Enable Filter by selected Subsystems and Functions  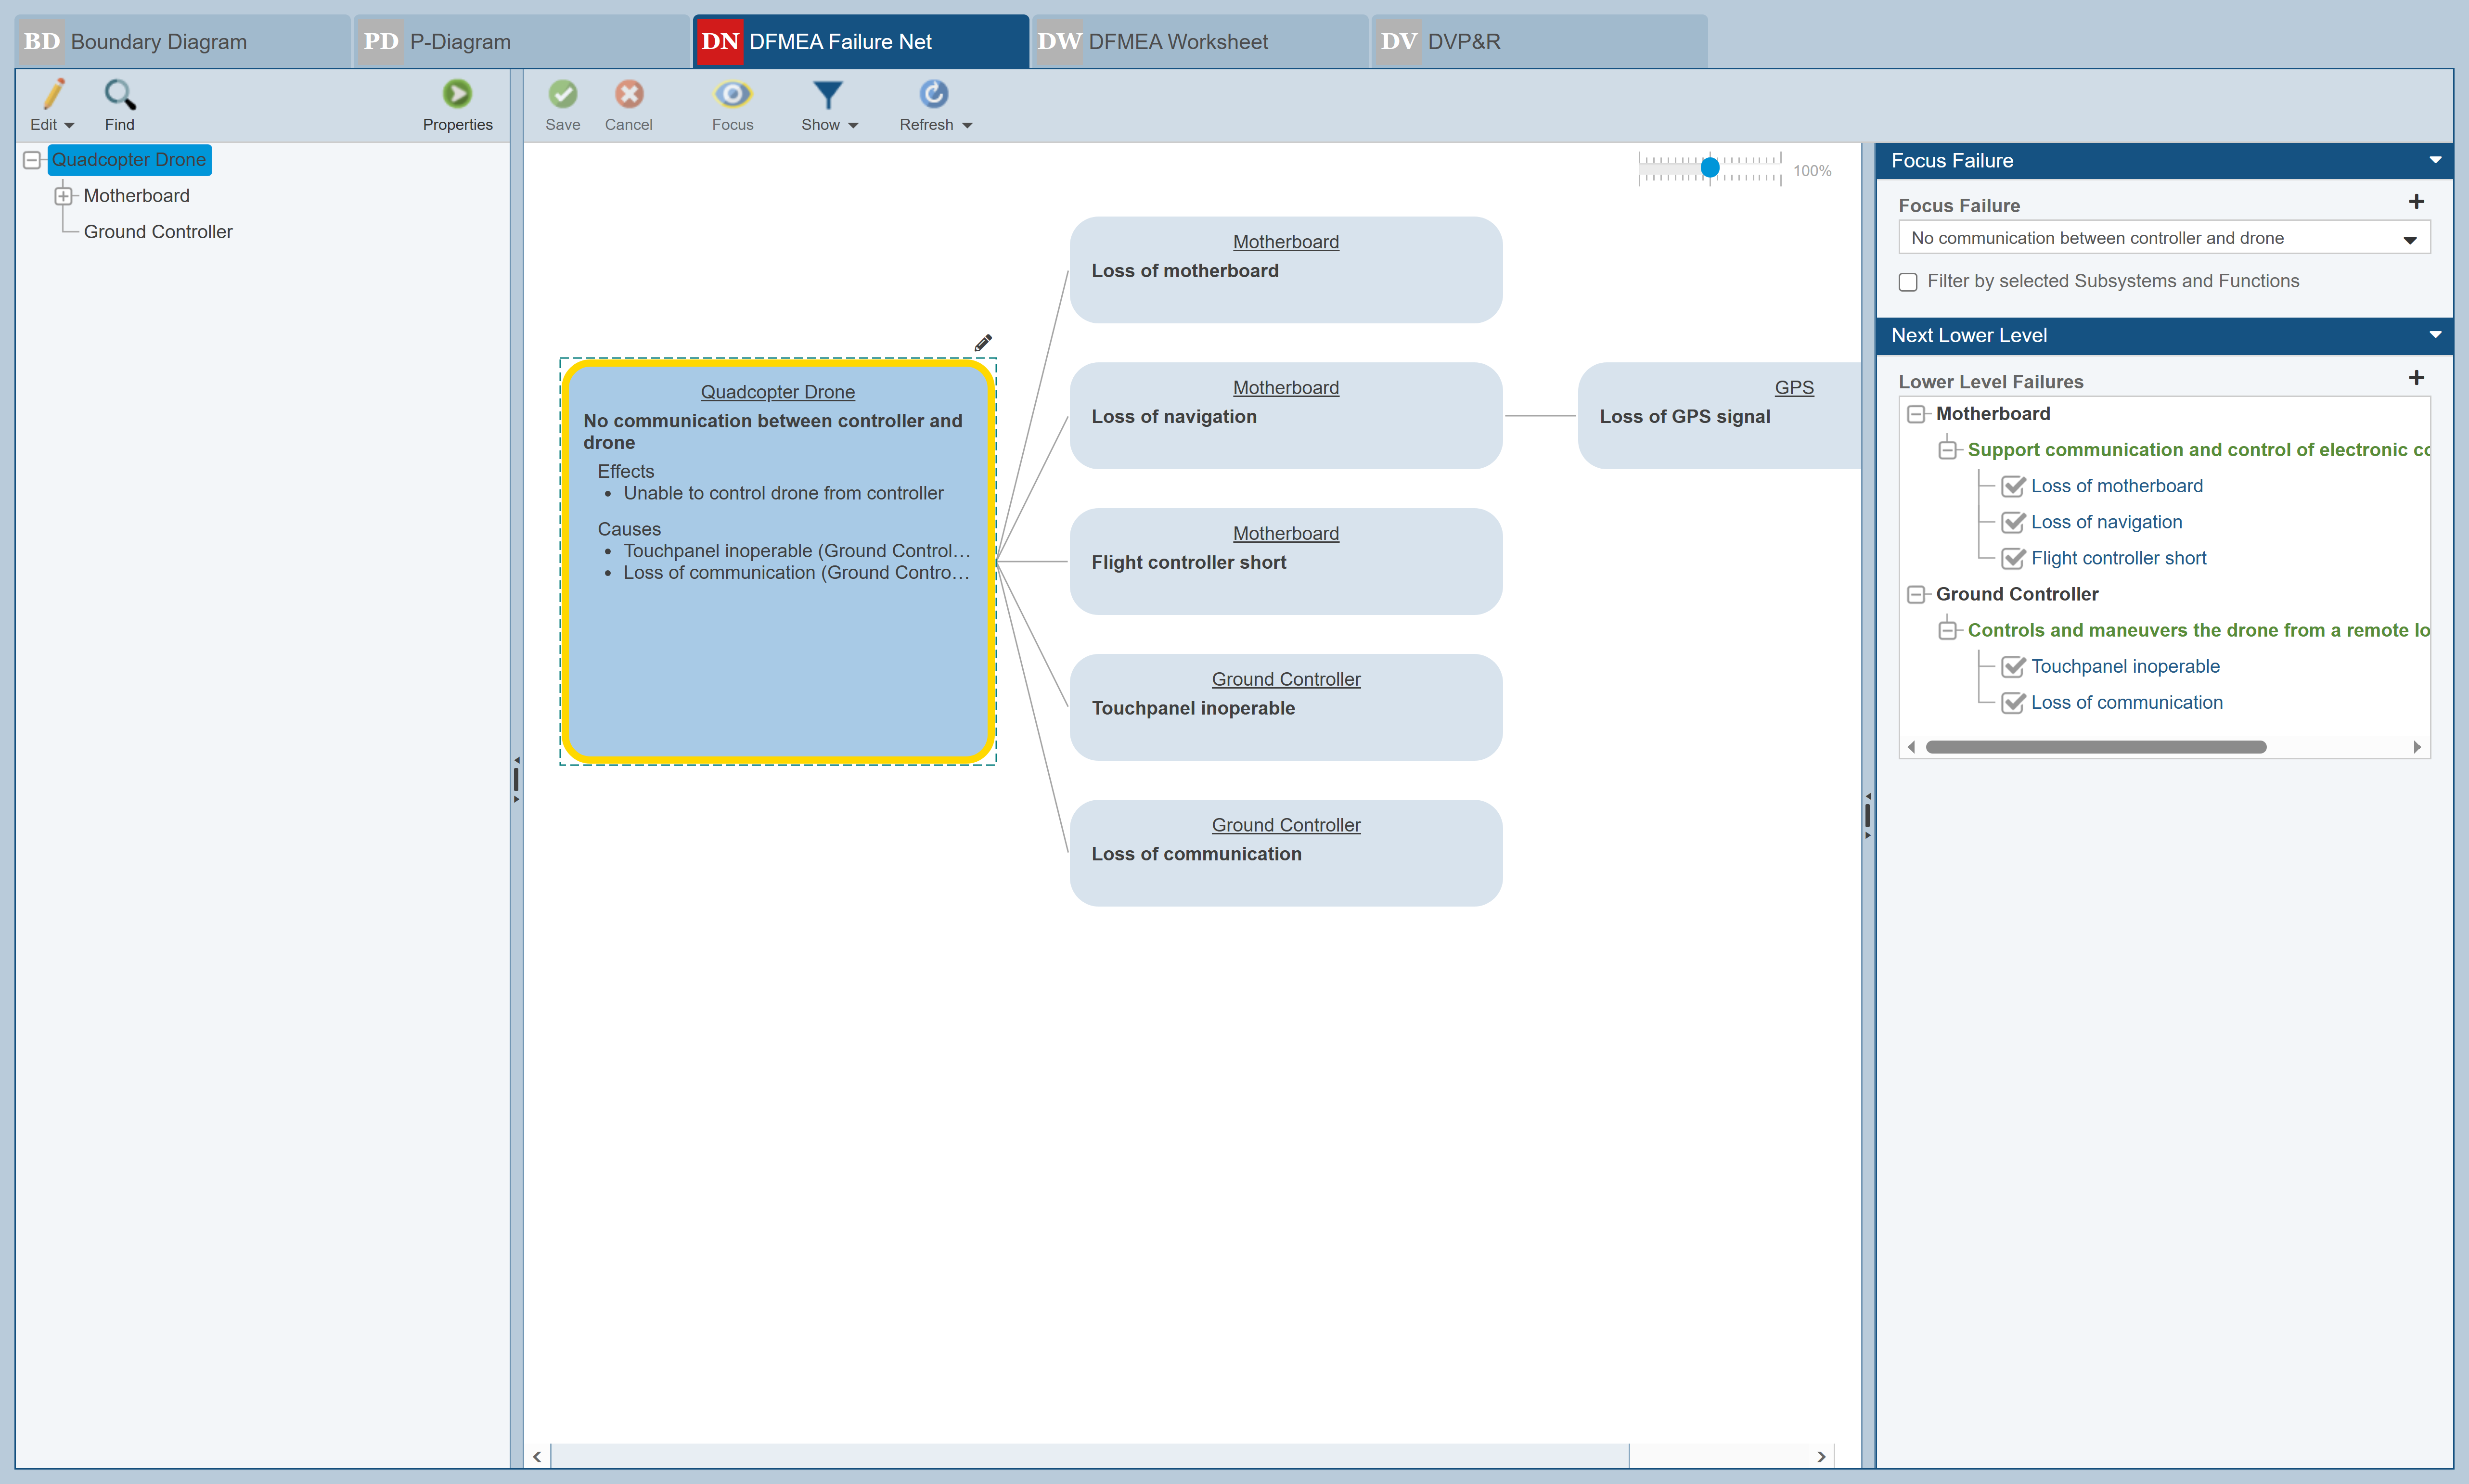[1908, 282]
